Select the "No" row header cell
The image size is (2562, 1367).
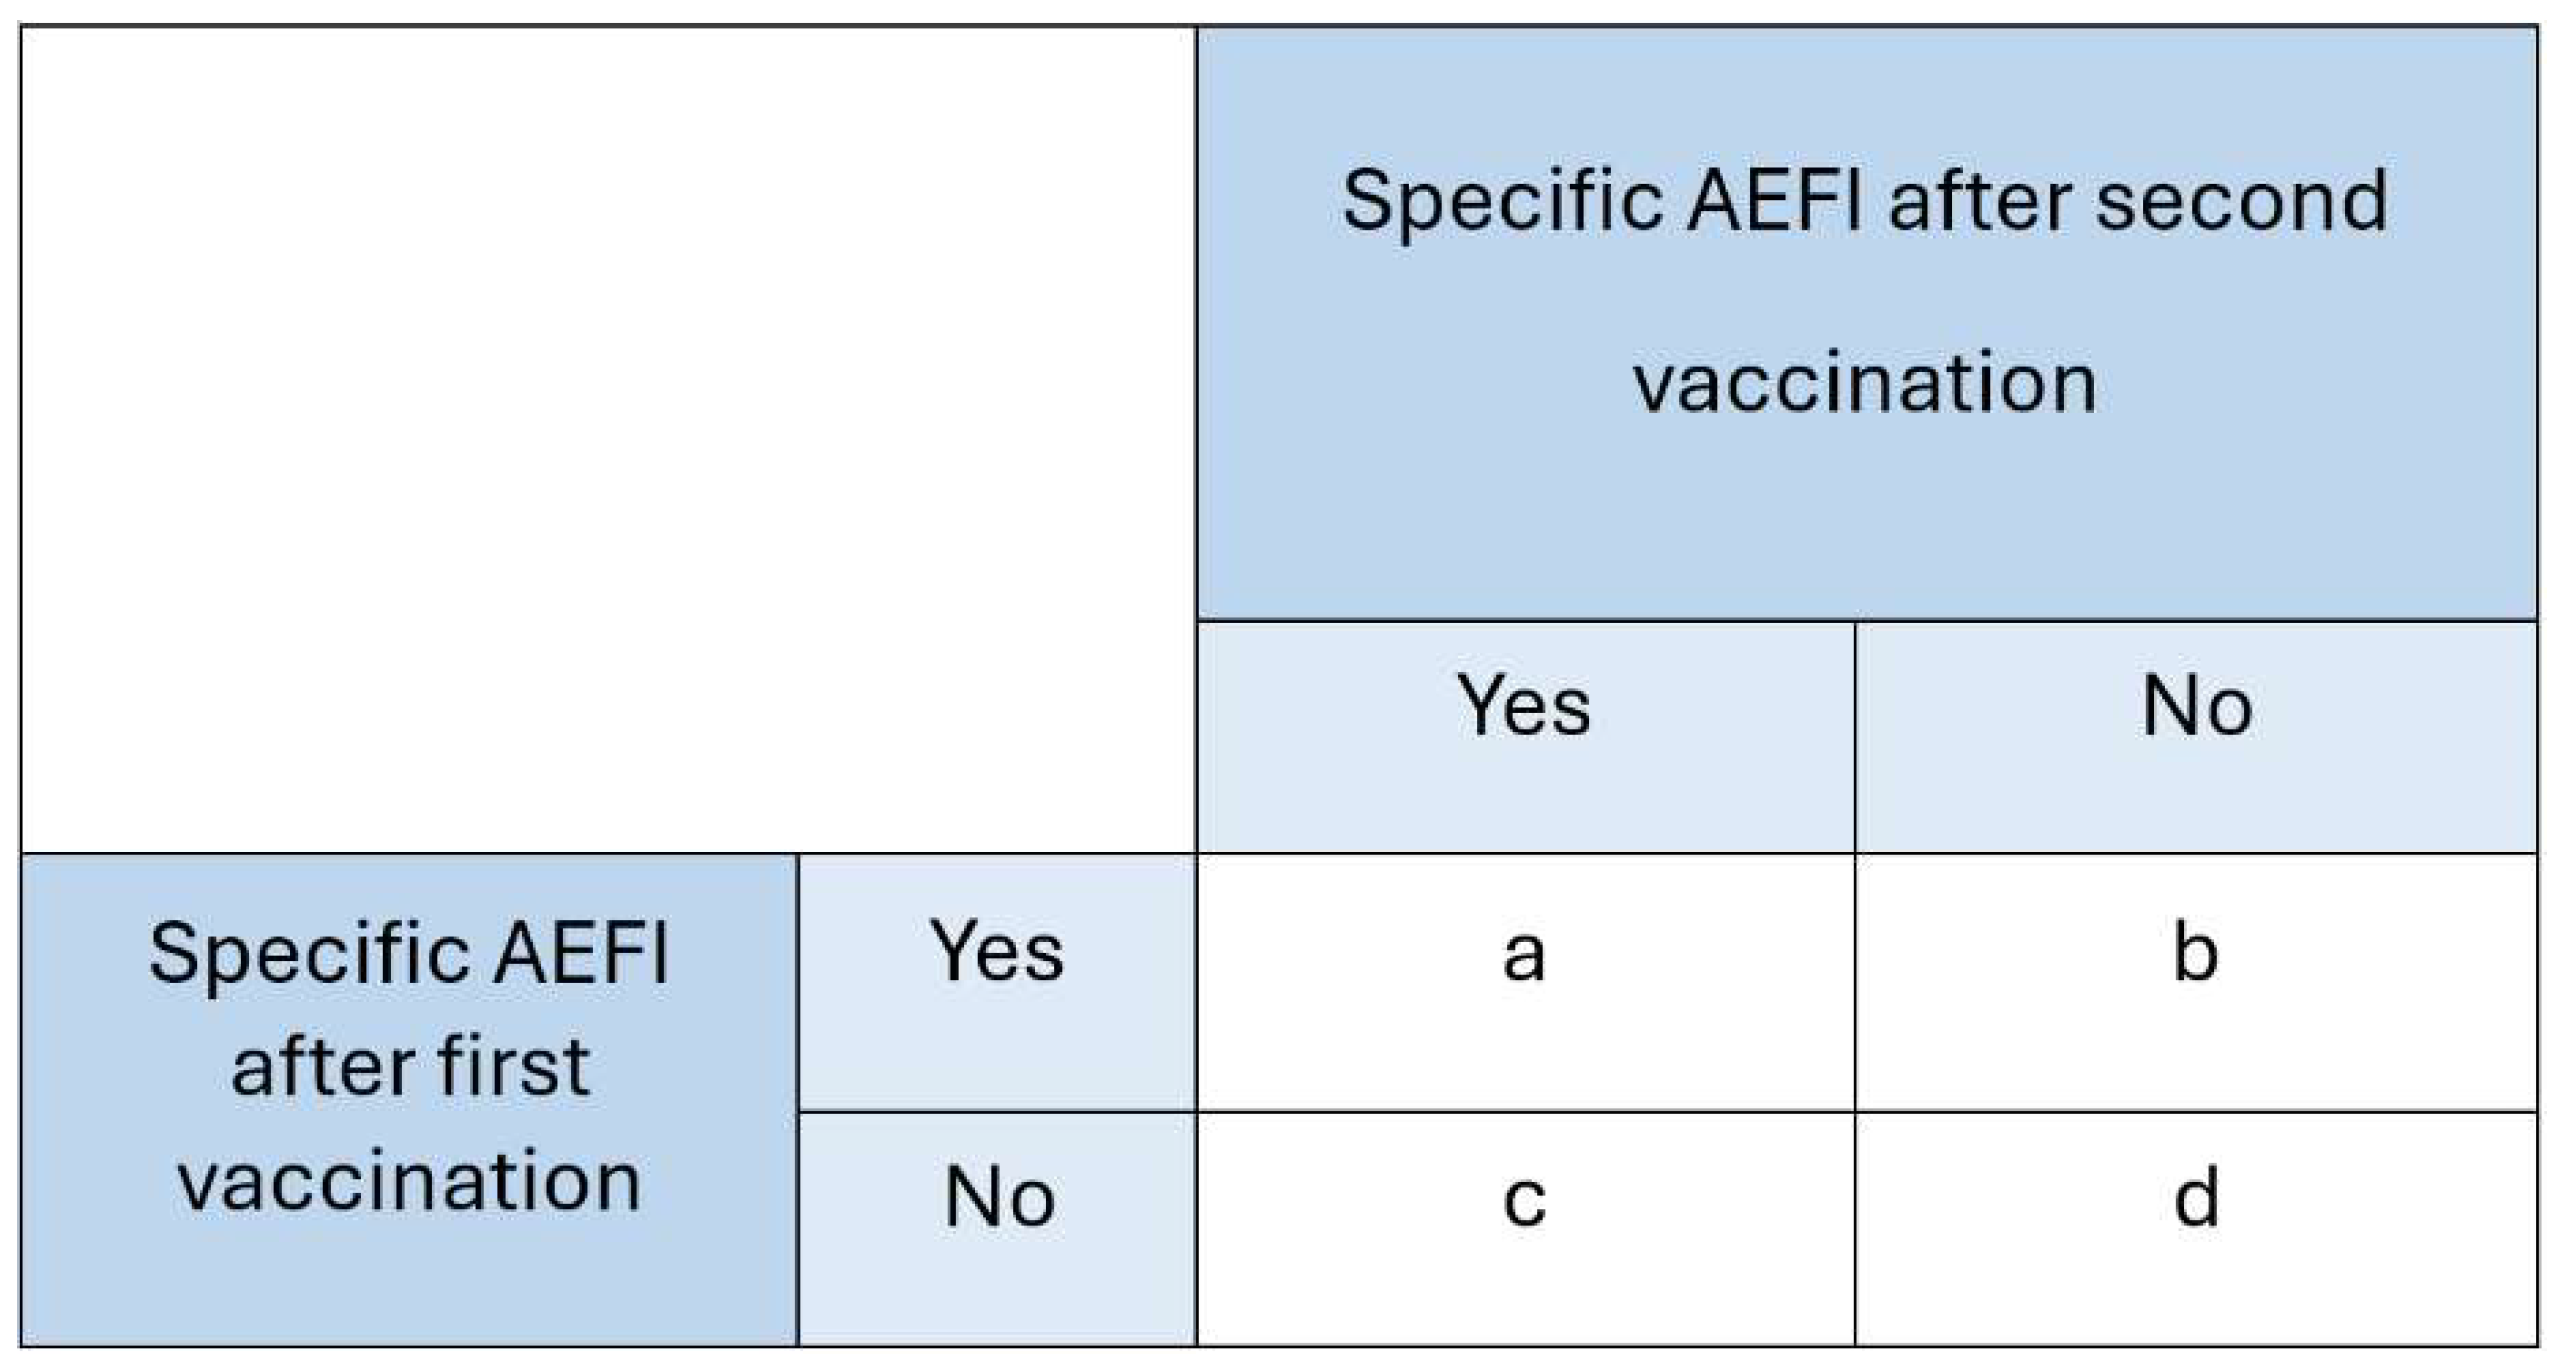click(x=997, y=1228)
